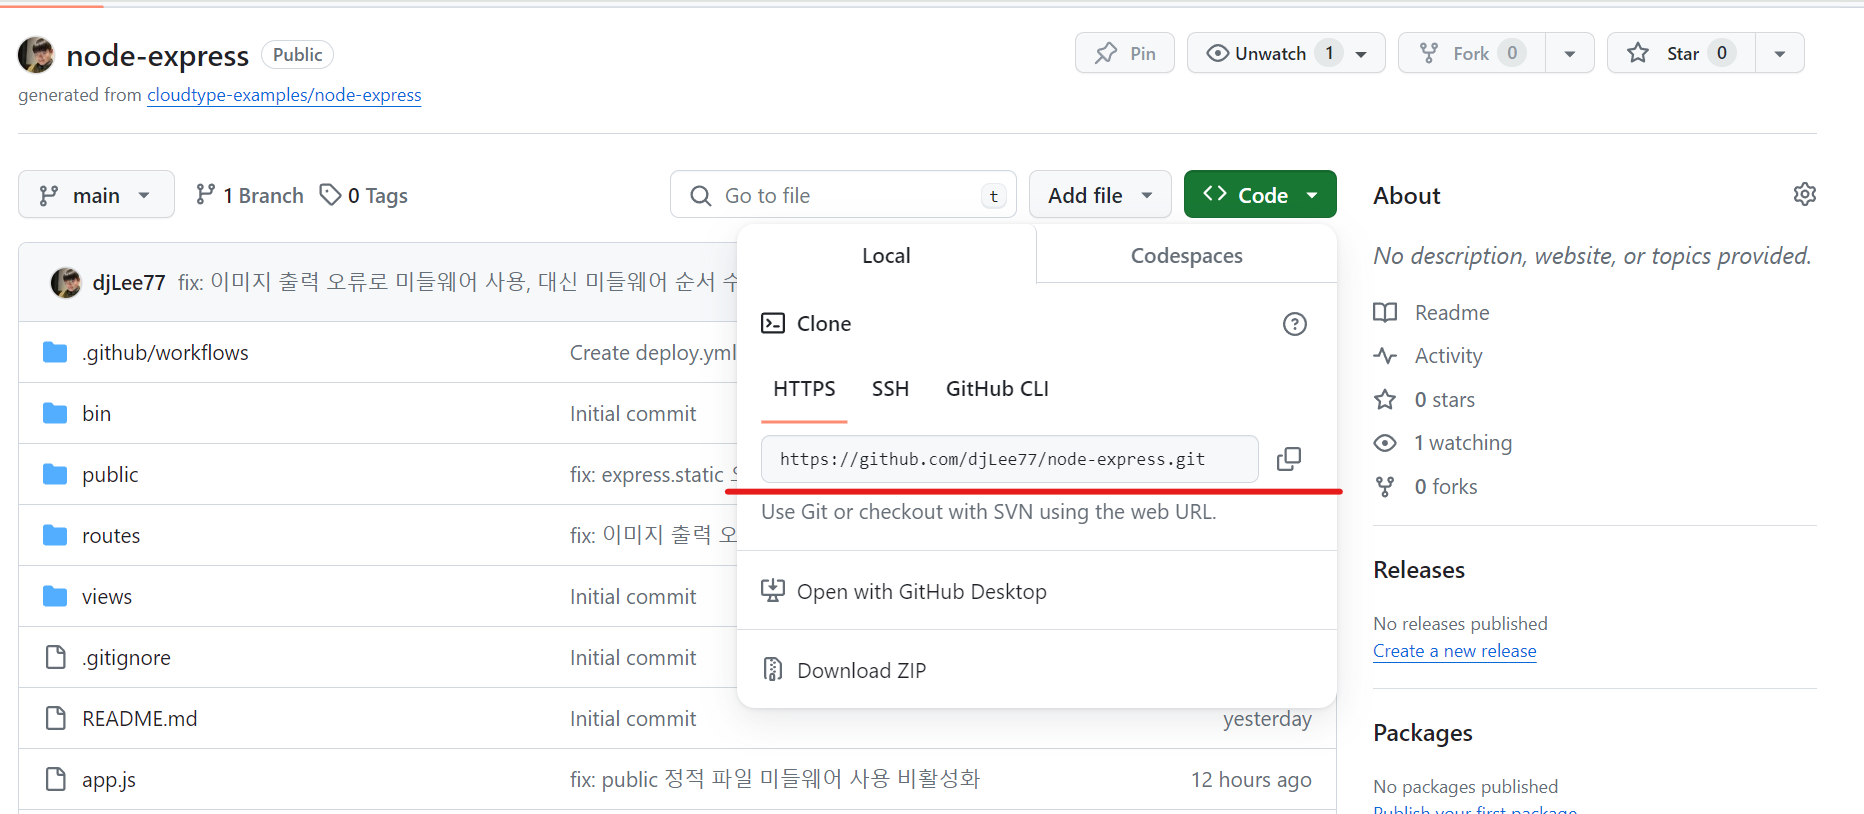Open the .github/workflows folder name
The width and height of the screenshot is (1864, 814).
coord(165,352)
